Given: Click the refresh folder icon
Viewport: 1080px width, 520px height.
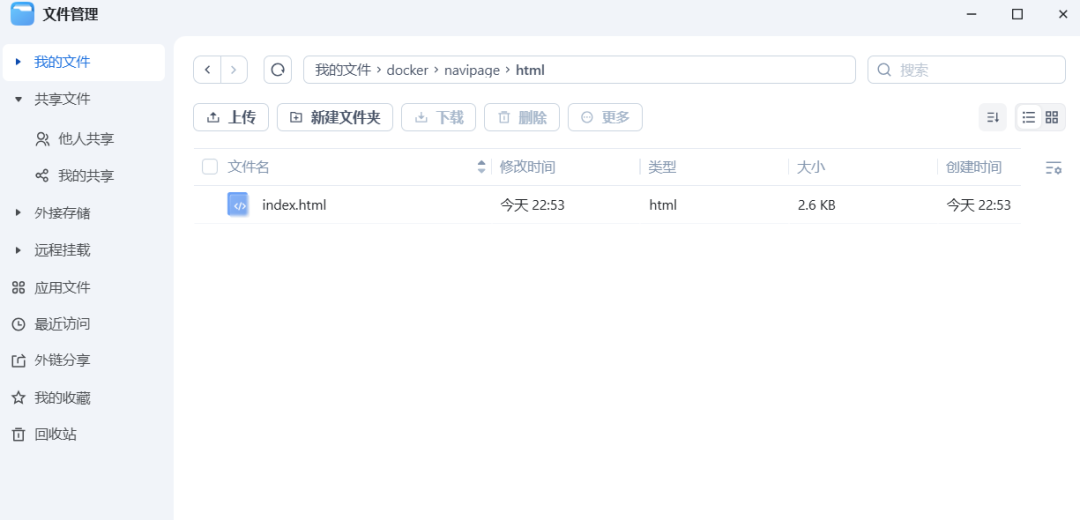Looking at the screenshot, I should click(277, 70).
